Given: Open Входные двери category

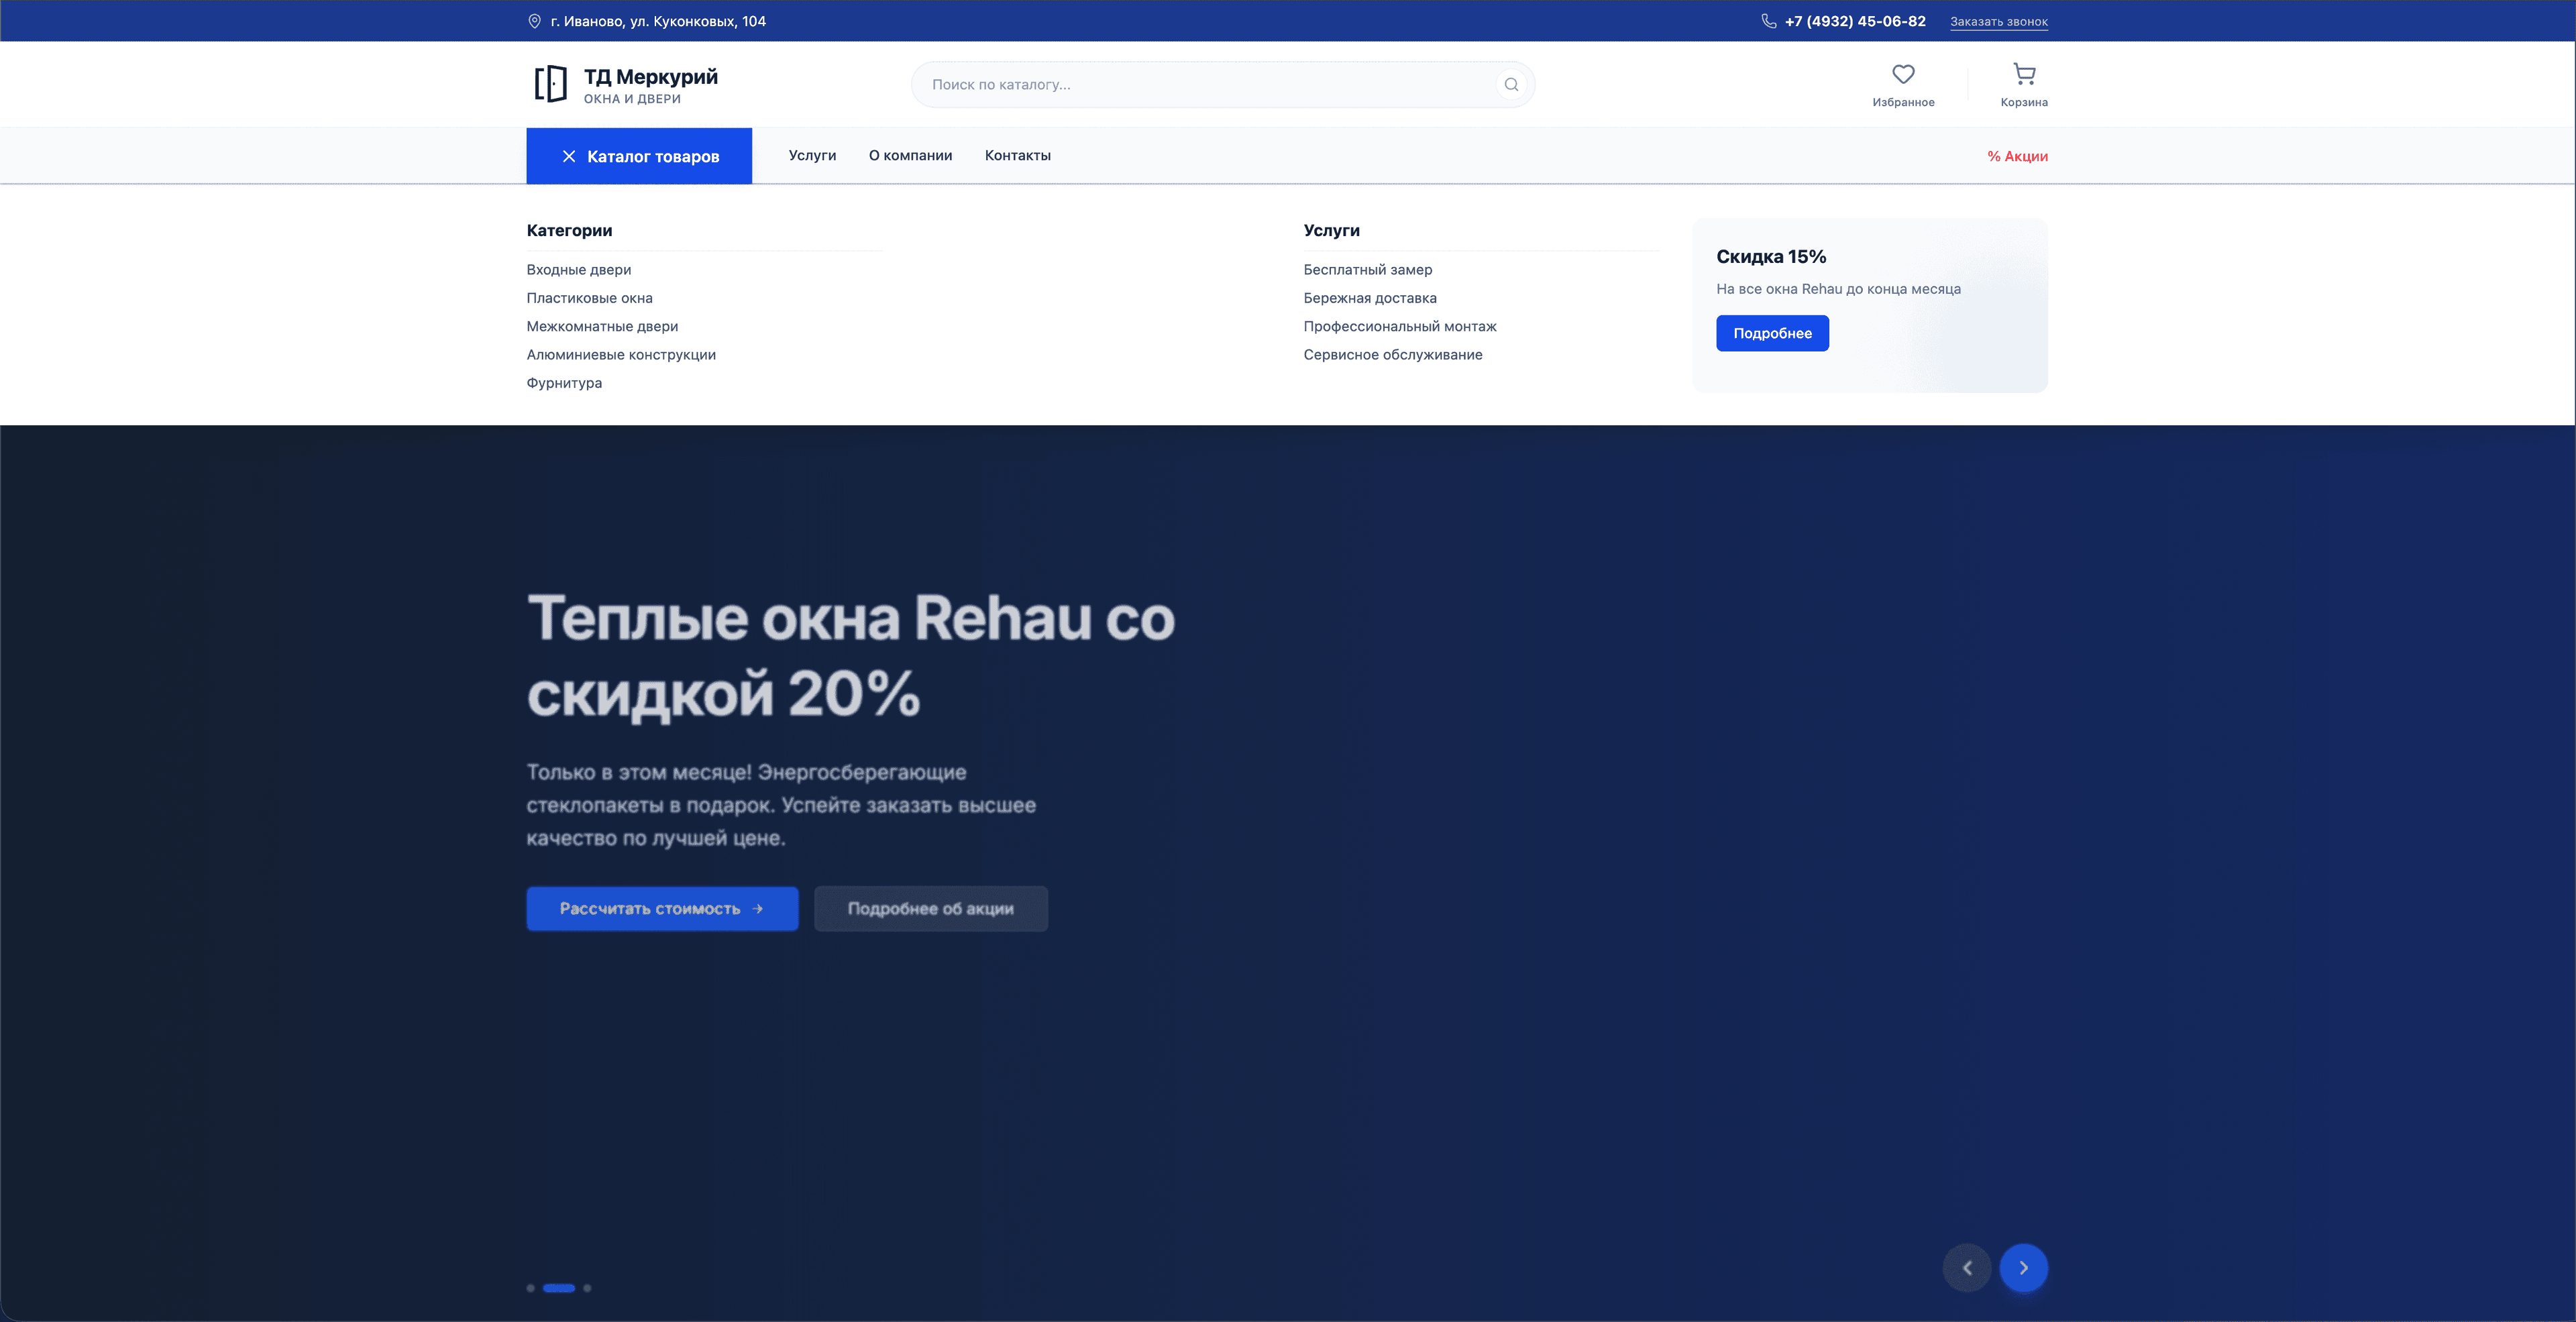Looking at the screenshot, I should 579,270.
